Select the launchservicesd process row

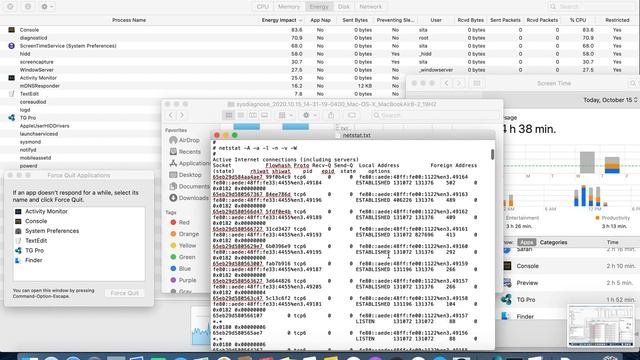(39, 133)
